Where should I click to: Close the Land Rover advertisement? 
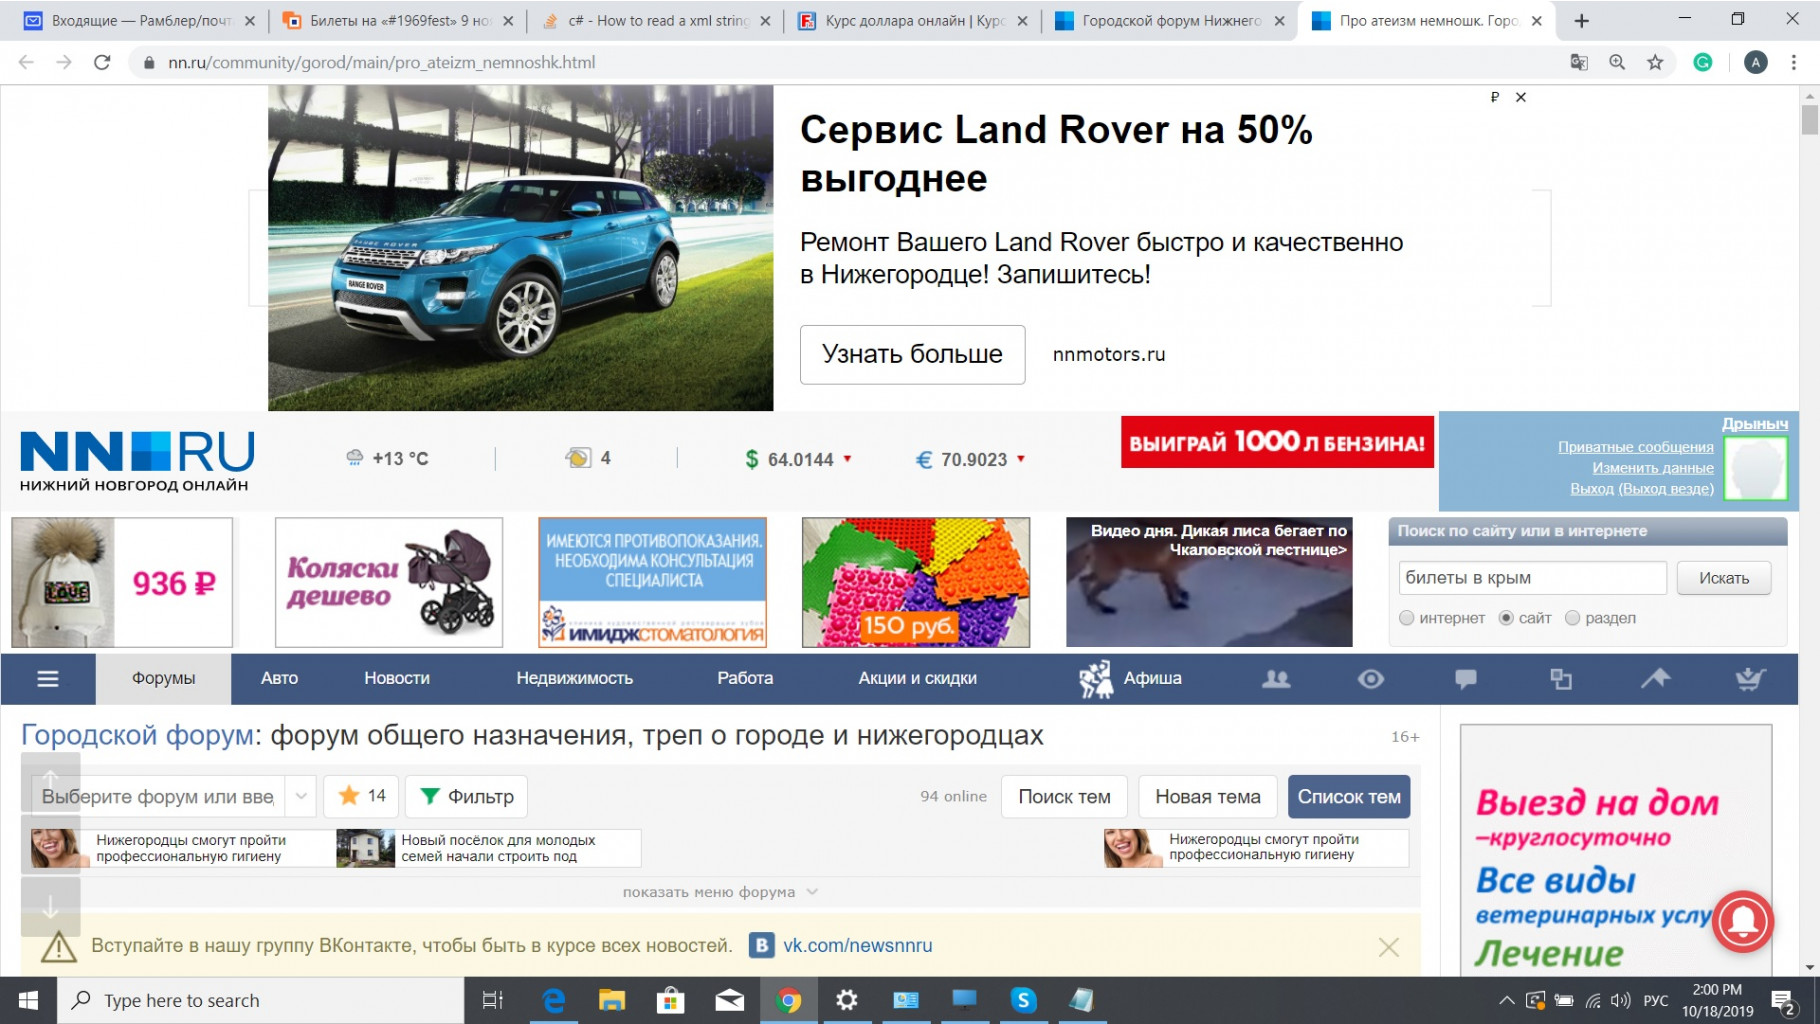click(x=1521, y=97)
